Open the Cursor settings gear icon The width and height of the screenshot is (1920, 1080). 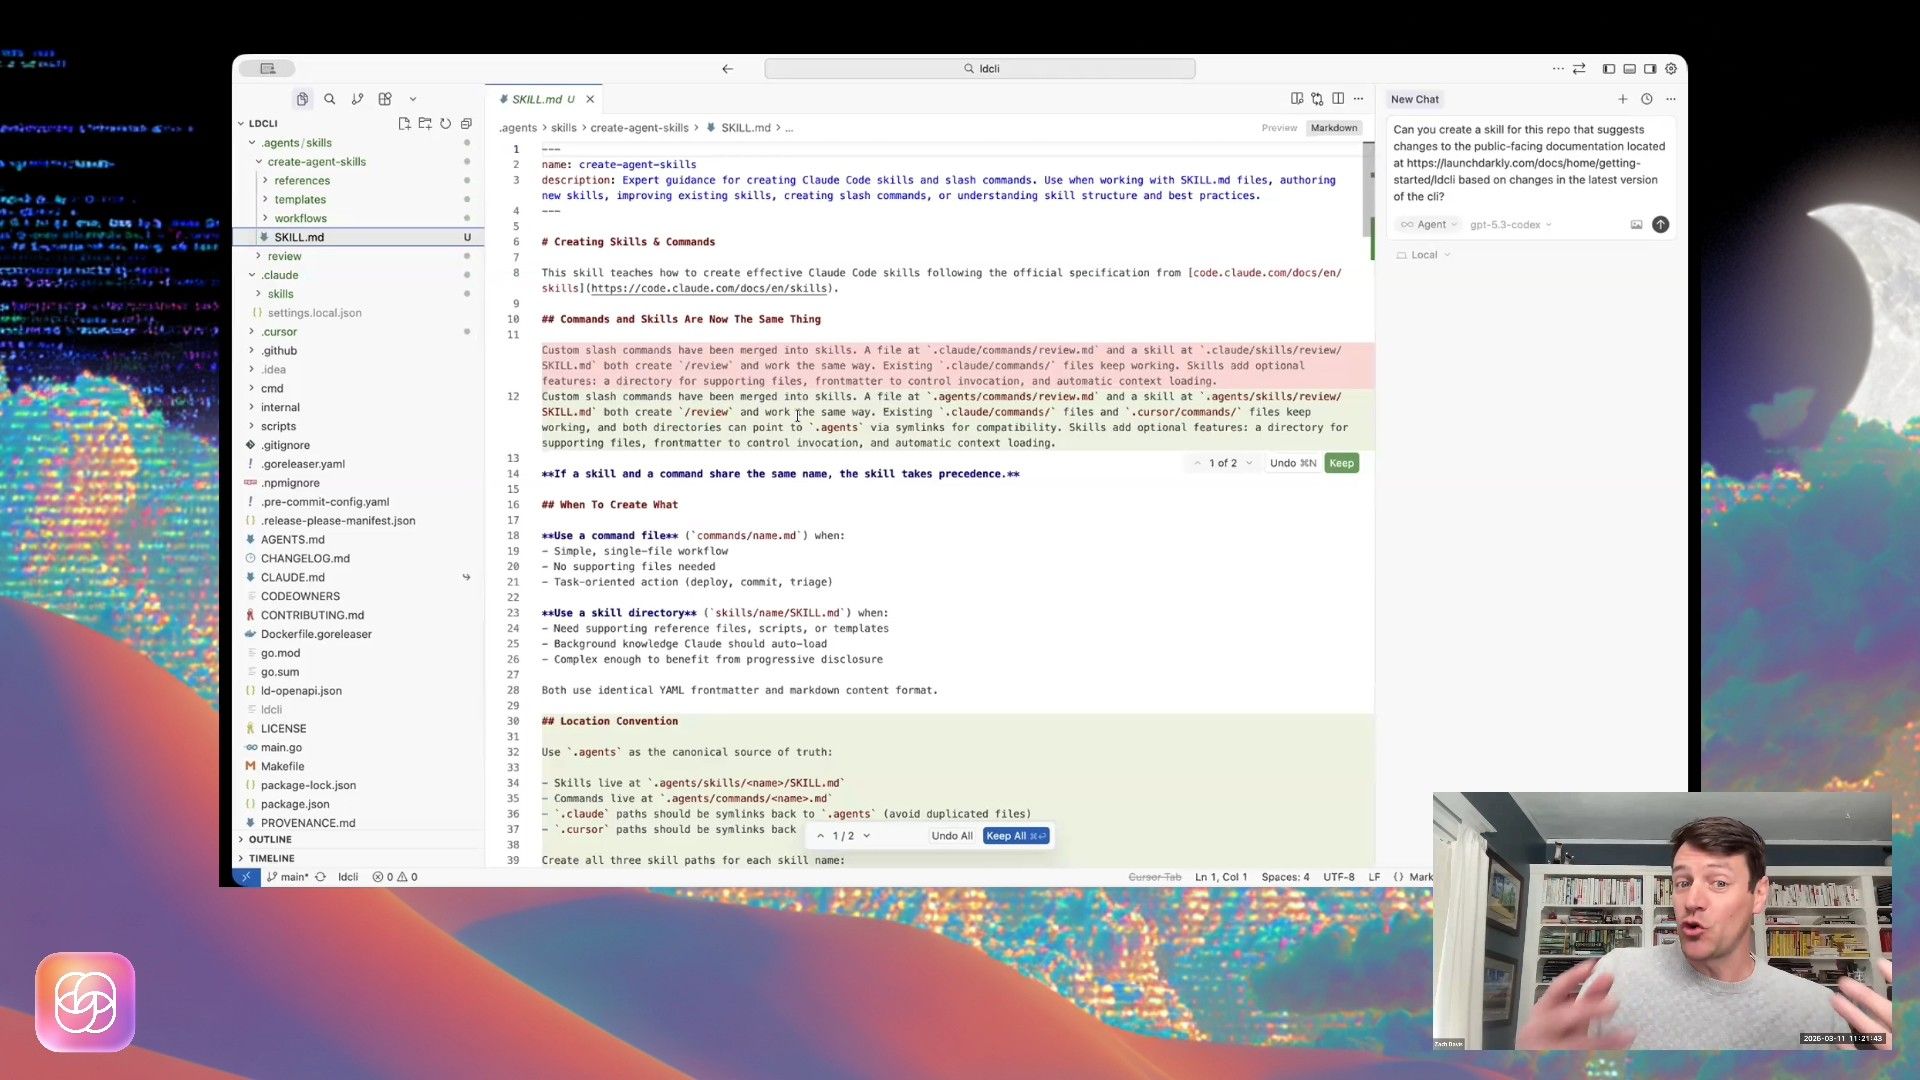click(1670, 69)
